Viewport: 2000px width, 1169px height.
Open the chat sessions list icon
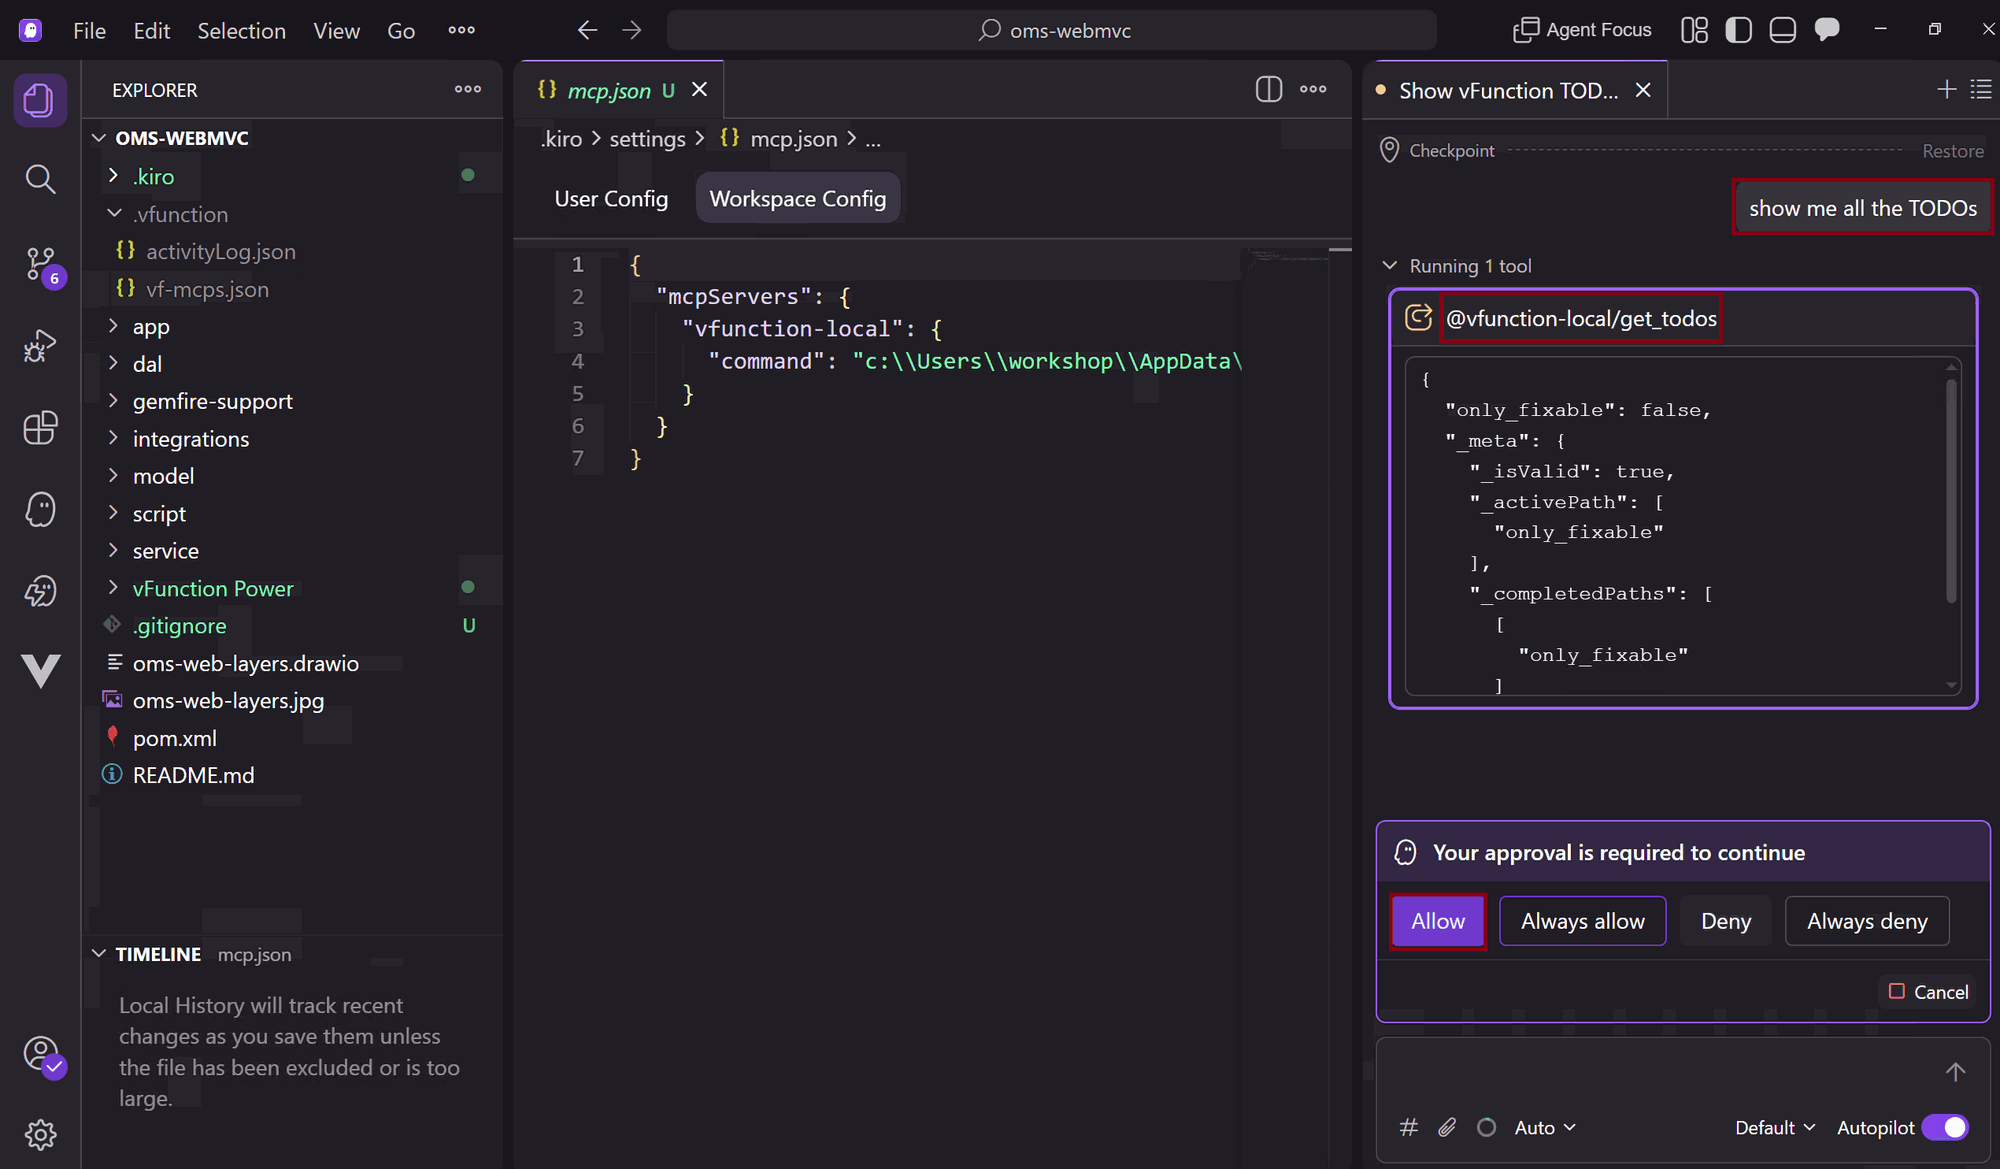pyautogui.click(x=1981, y=90)
